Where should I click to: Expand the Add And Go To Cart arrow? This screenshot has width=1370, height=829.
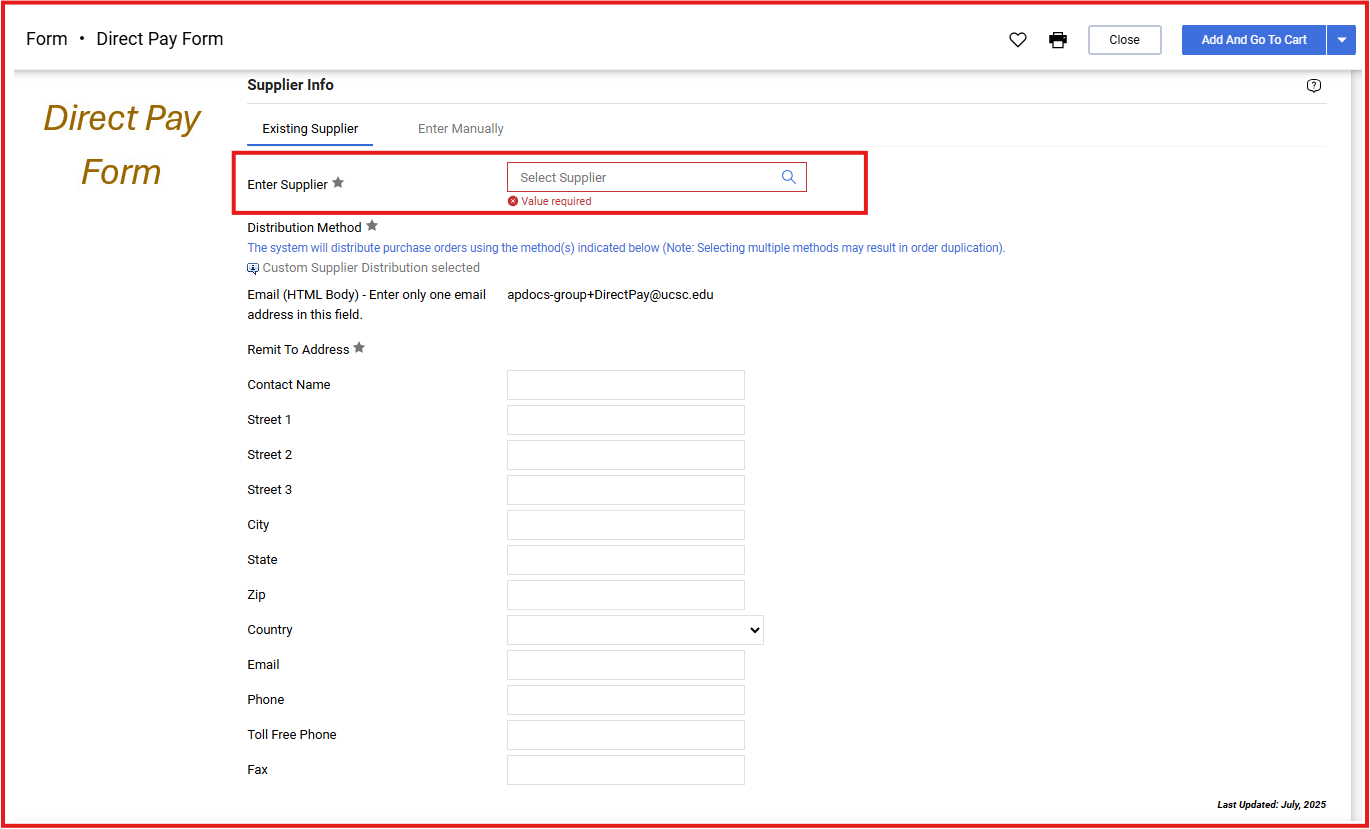click(x=1341, y=40)
